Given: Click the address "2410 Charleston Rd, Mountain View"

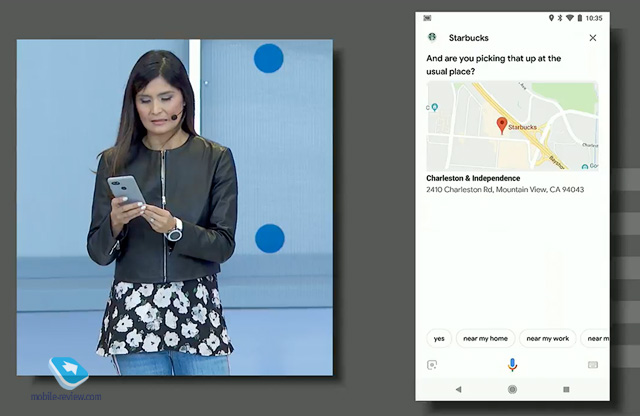Looking at the screenshot, I should pyautogui.click(x=505, y=189).
